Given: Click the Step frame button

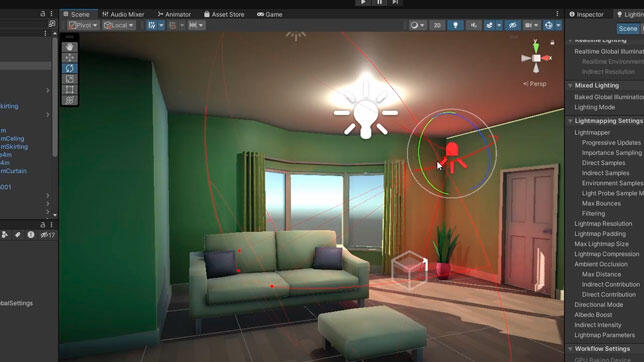Looking at the screenshot, I should pos(395,2).
